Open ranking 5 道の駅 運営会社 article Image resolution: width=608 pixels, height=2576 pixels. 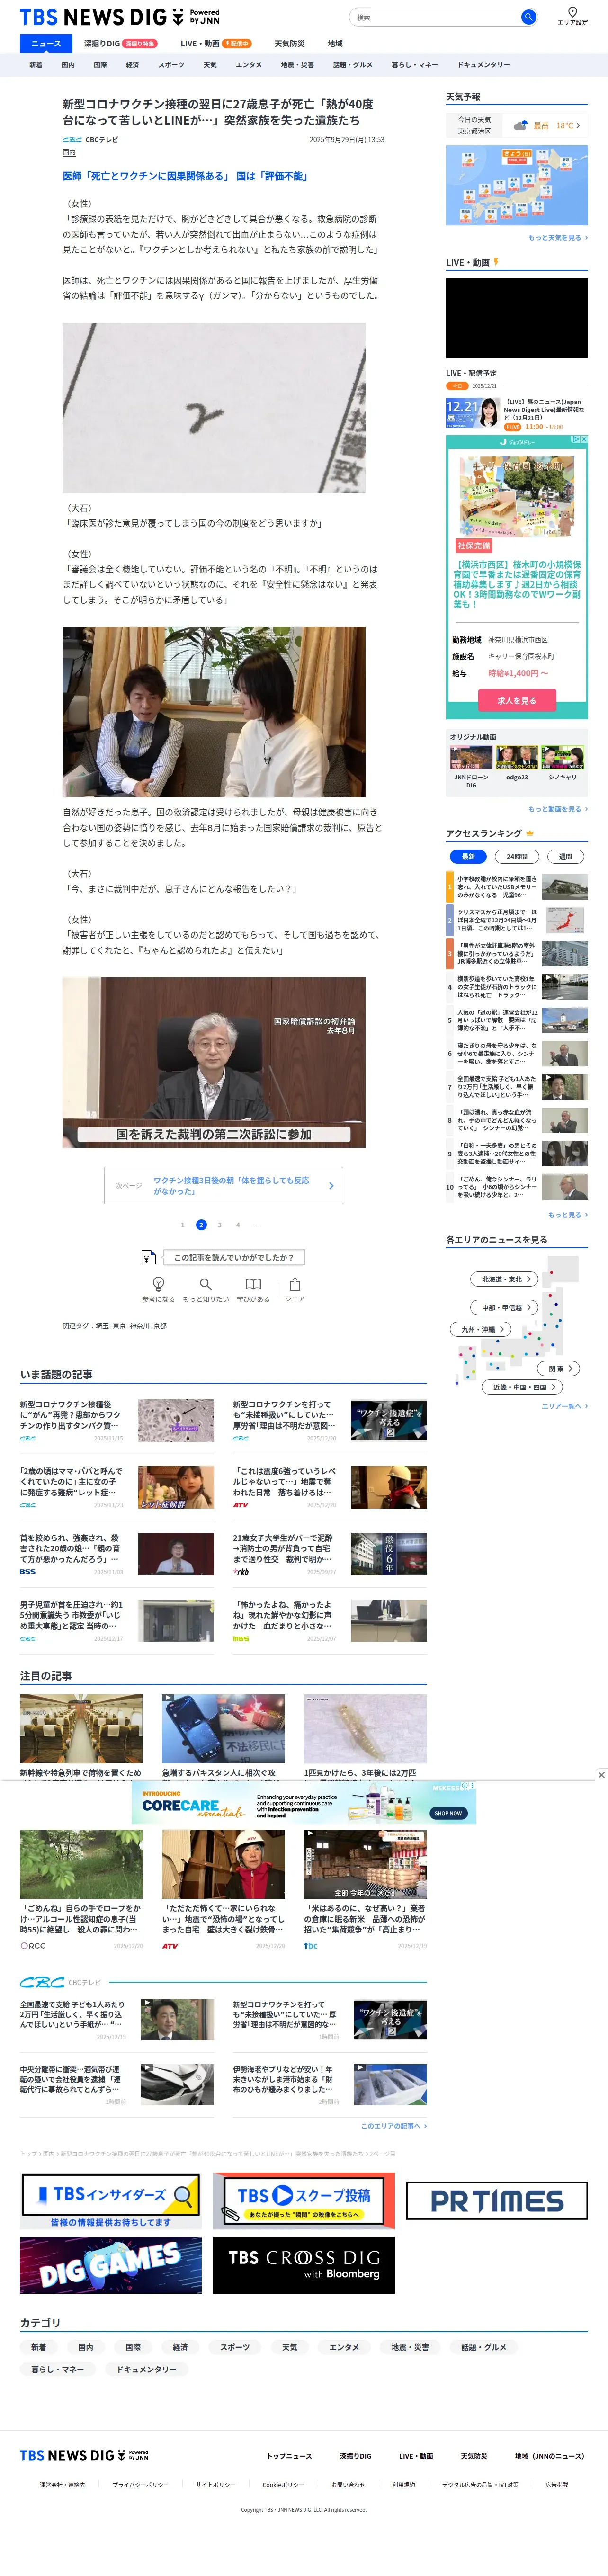(x=516, y=1020)
